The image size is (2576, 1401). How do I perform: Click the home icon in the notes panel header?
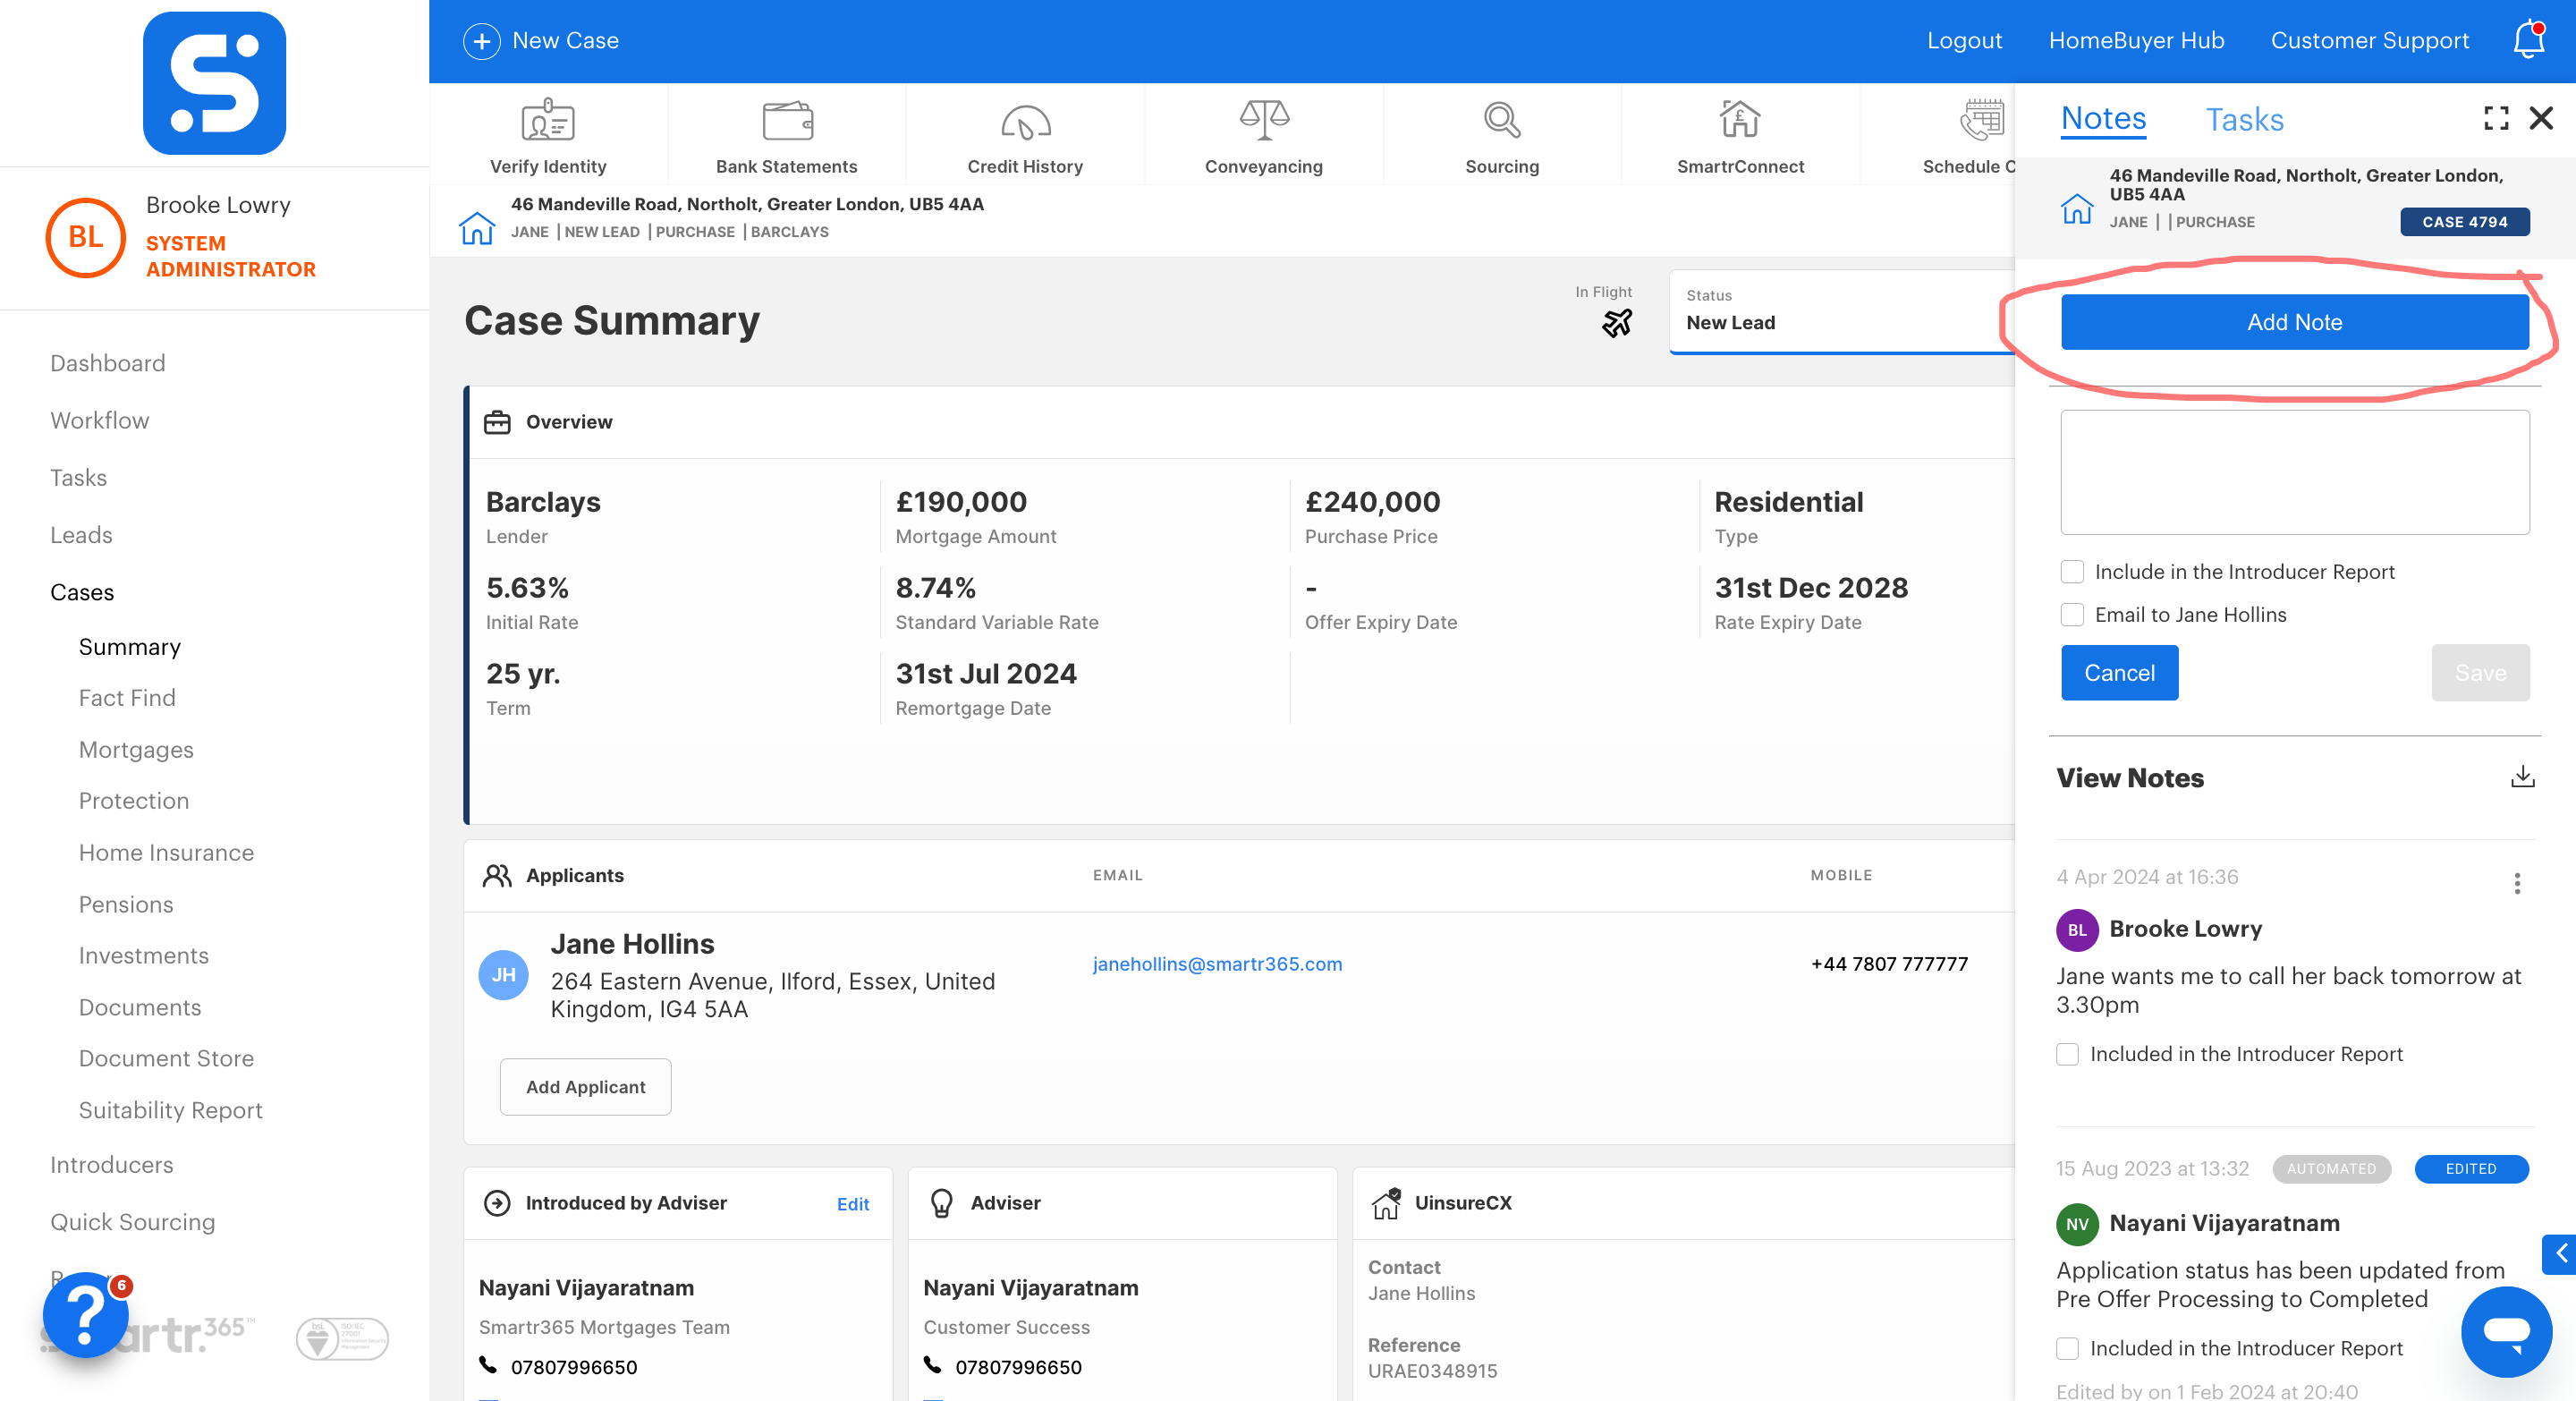2077,208
